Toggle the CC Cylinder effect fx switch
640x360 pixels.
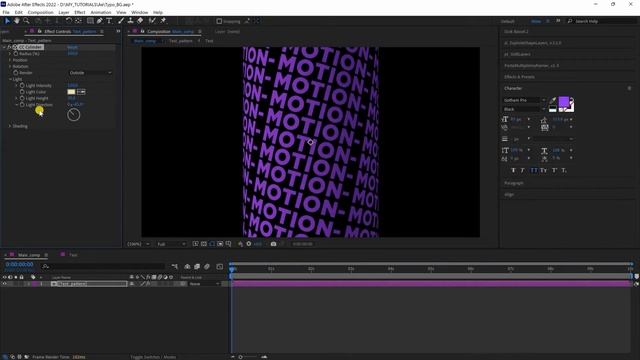(9, 47)
